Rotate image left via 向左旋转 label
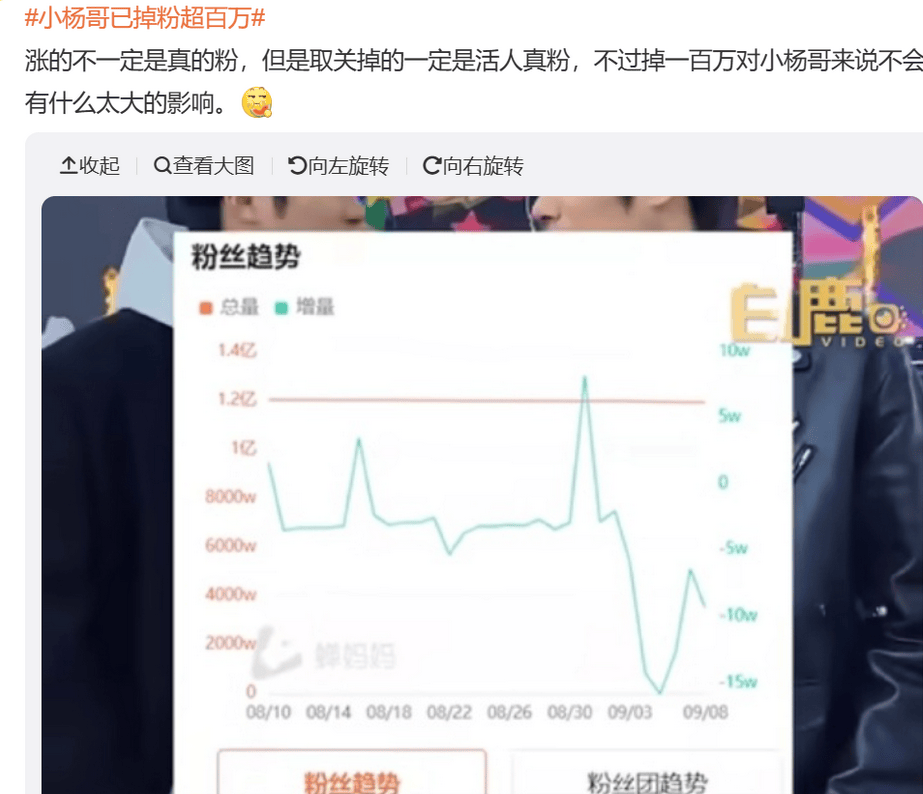Screen dimensions: 923x794 tap(348, 166)
